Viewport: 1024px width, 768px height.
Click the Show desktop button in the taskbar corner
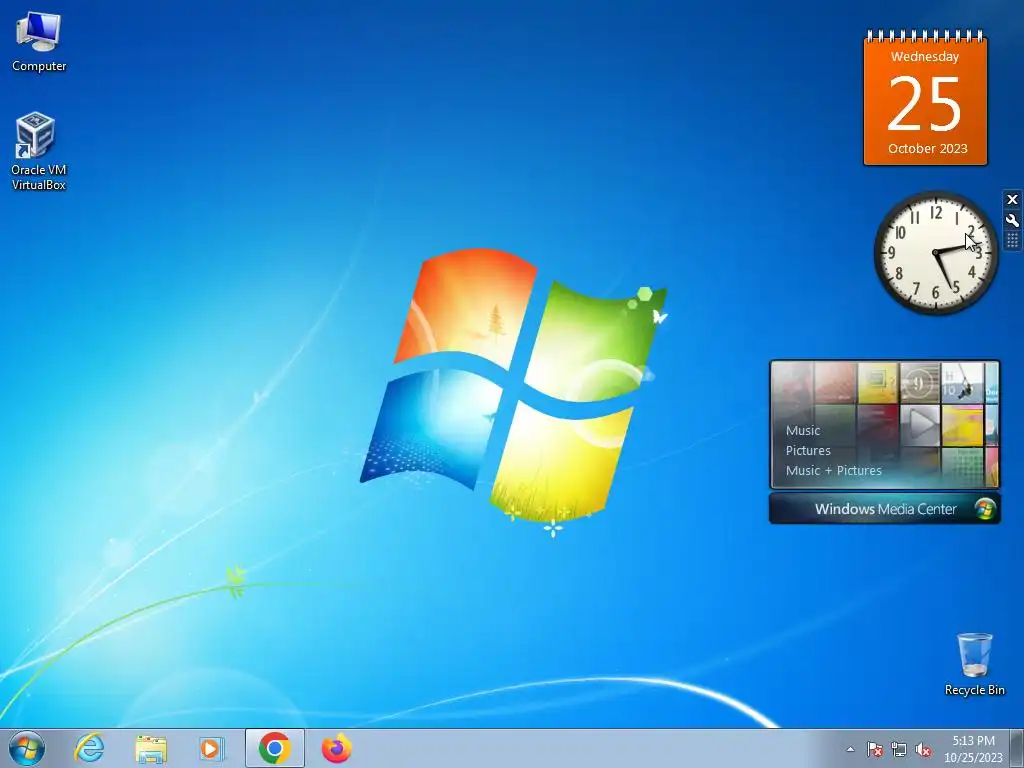click(1016, 748)
